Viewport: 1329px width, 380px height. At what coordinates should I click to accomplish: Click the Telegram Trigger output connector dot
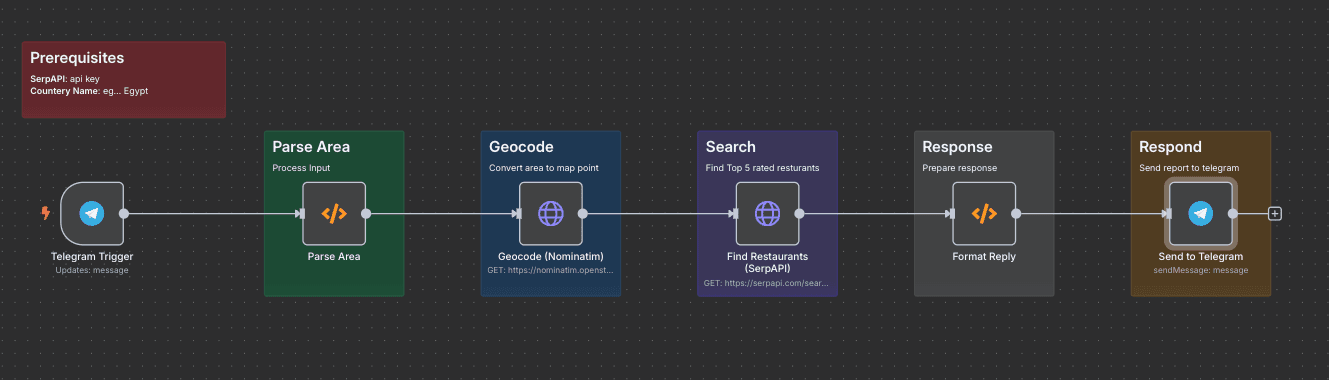(x=124, y=213)
